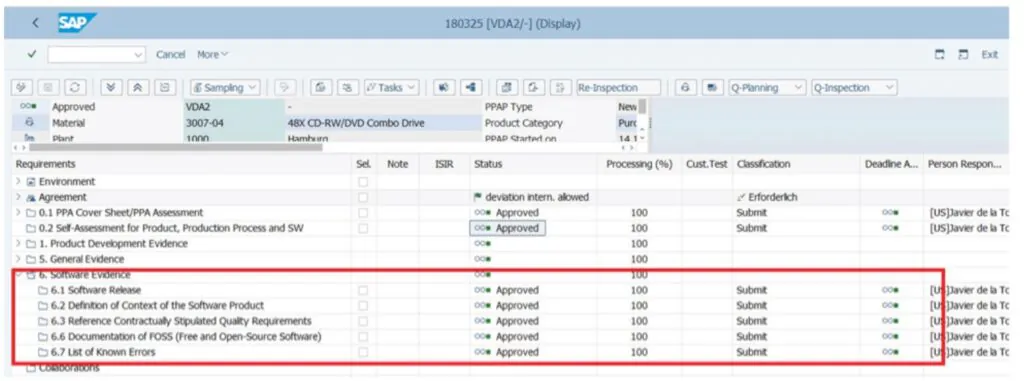Expand the Environment tree node
Image resolution: width=1024 pixels, height=381 pixels.
[x=18, y=182]
